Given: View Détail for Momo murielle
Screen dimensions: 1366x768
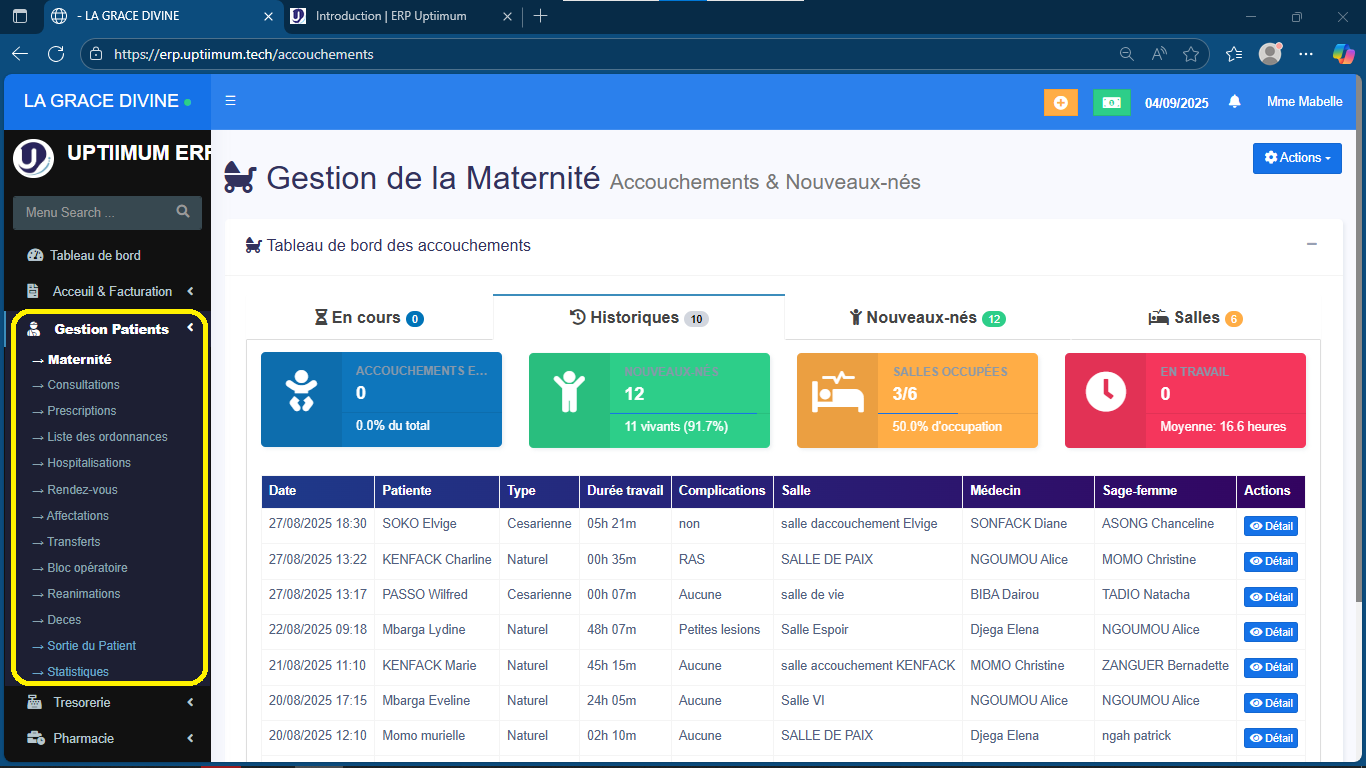Looking at the screenshot, I should 1271,738.
